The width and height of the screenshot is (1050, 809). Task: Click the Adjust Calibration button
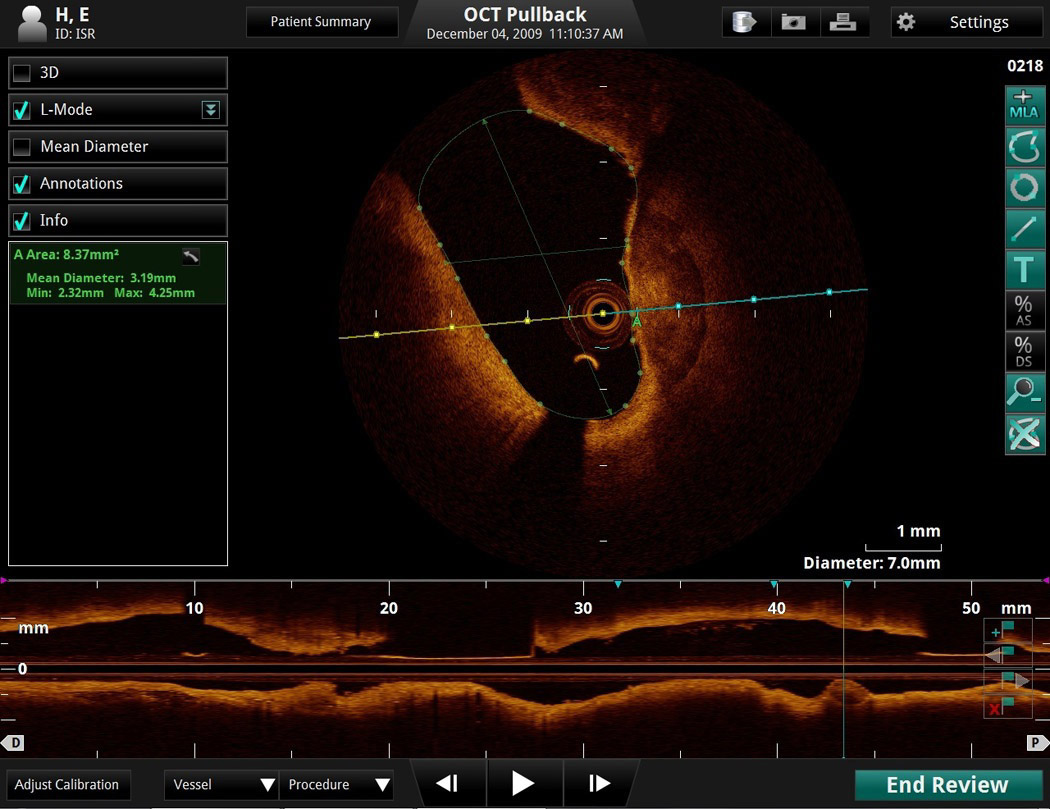(67, 785)
